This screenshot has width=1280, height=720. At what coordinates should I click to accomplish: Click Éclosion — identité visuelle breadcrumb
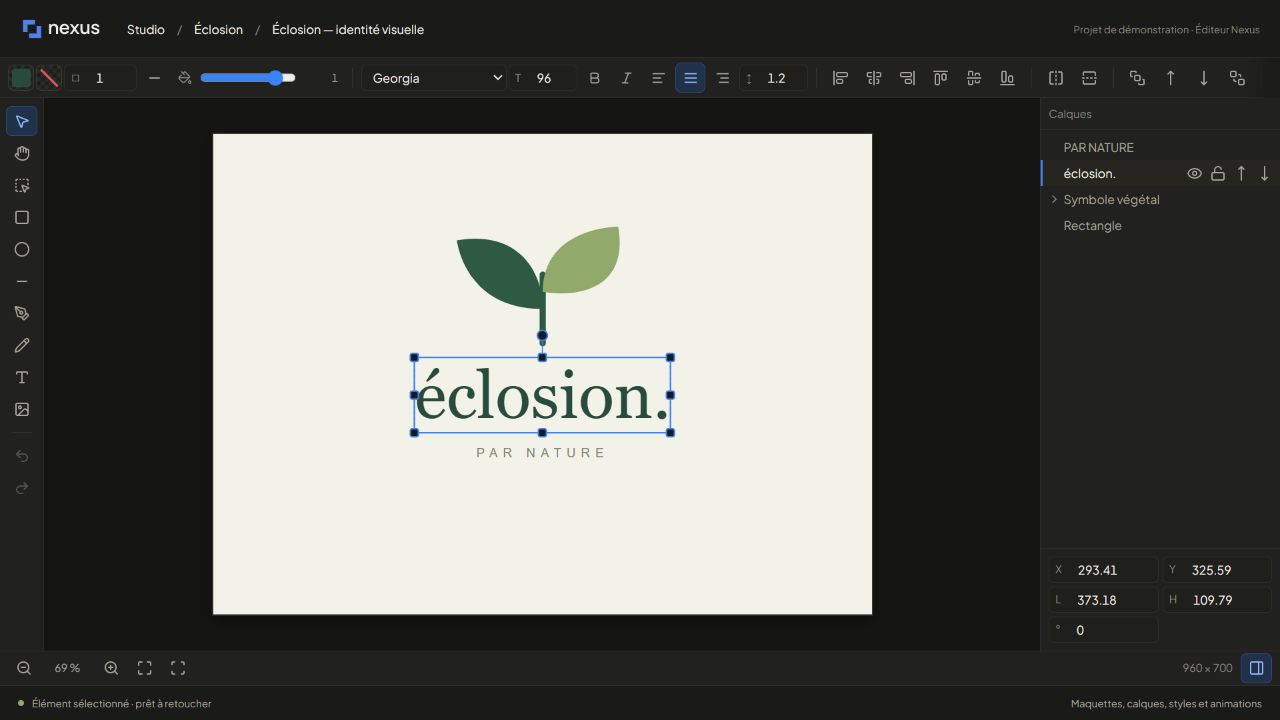click(348, 30)
